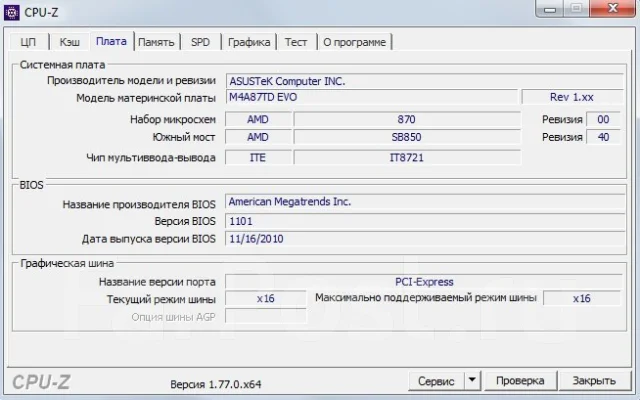
Task: Click the Закрыть button
Action: (x=594, y=381)
